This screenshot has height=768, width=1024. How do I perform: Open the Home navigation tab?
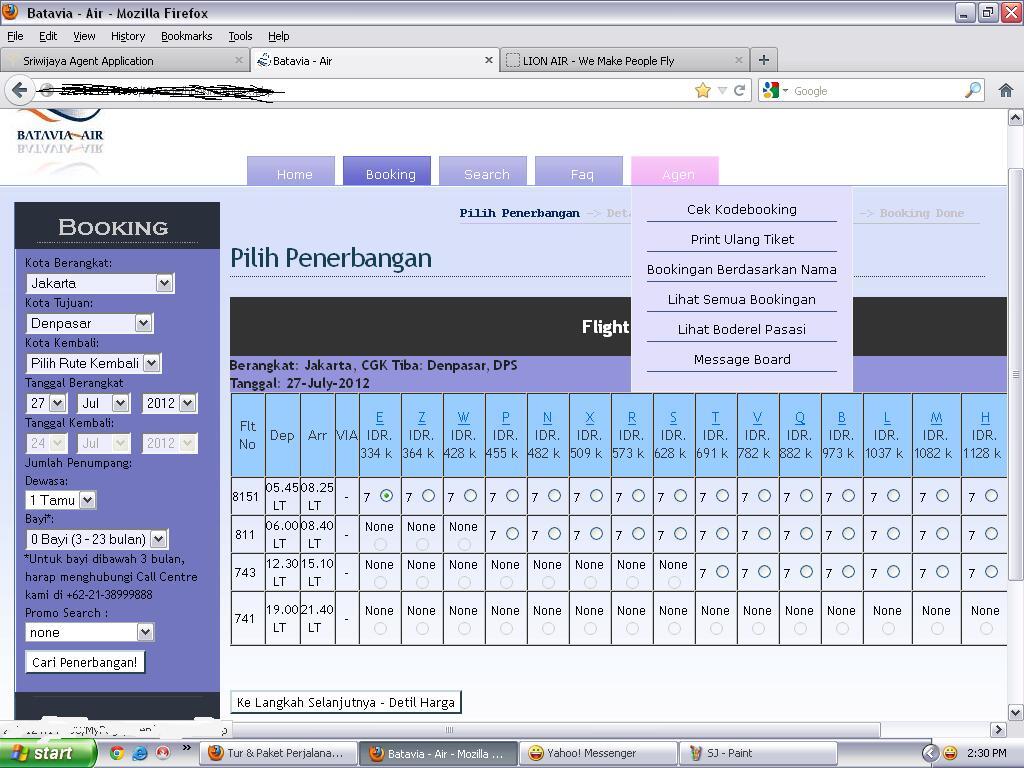point(291,172)
